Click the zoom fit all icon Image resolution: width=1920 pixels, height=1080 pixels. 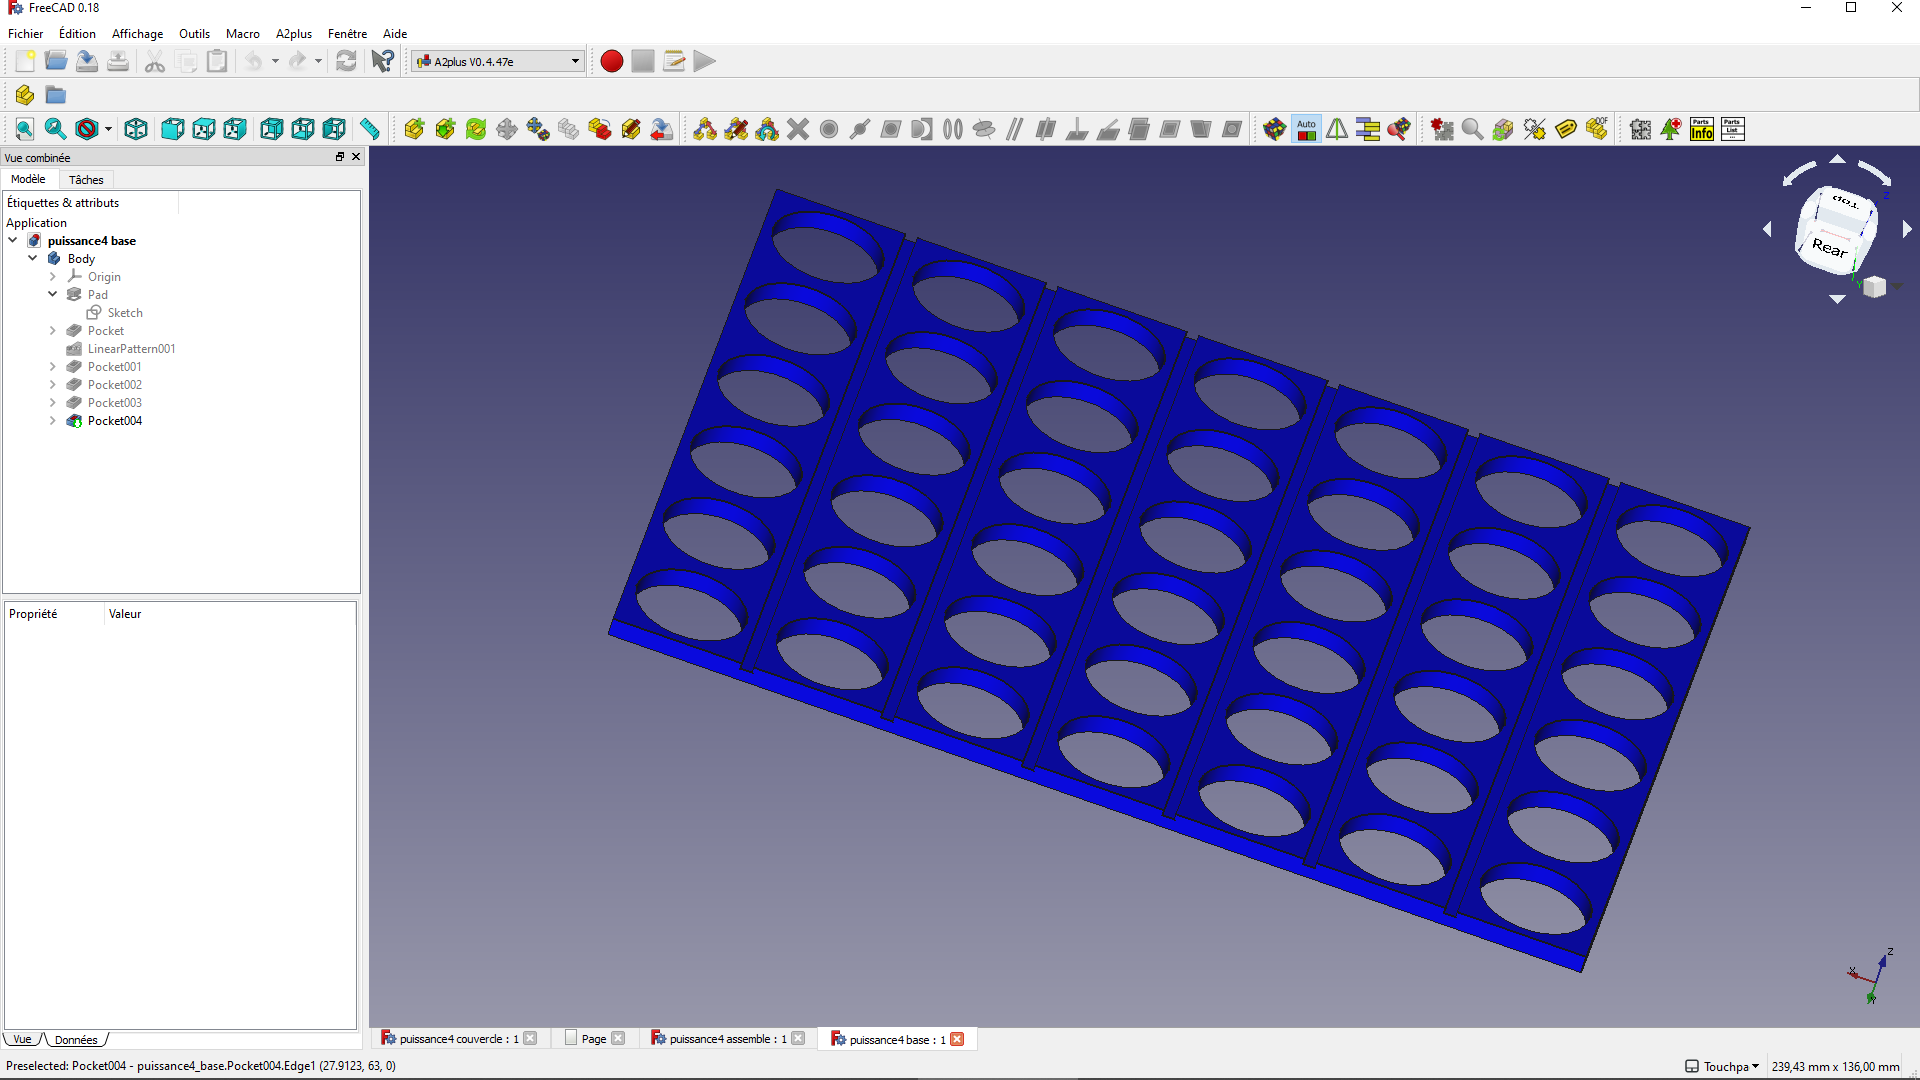[24, 129]
